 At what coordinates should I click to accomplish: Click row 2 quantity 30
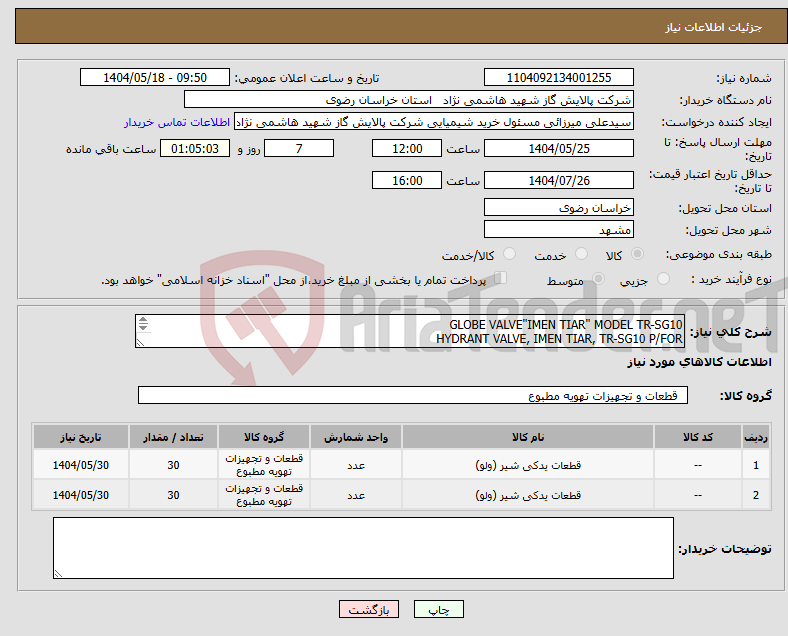coord(173,495)
